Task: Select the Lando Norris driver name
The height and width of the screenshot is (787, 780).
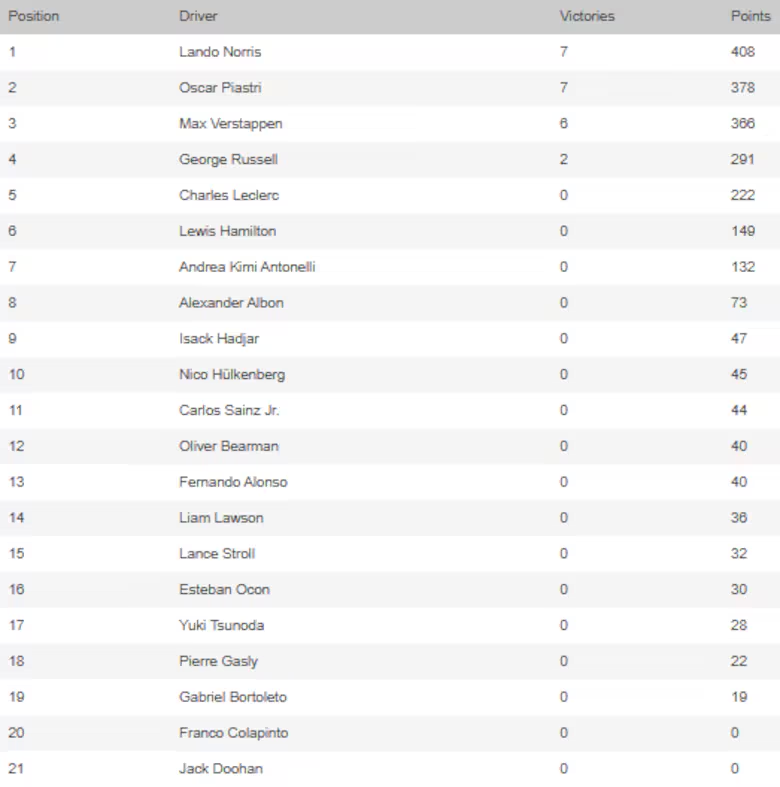Action: pos(220,52)
